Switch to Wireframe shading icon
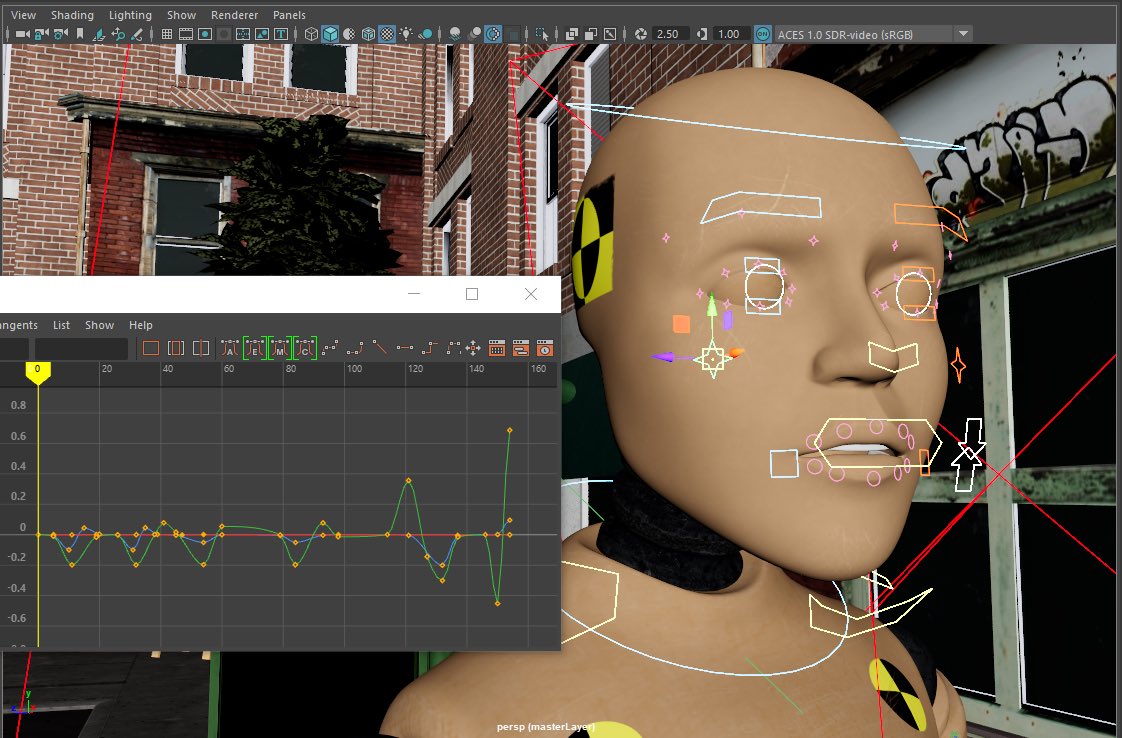 [311, 34]
